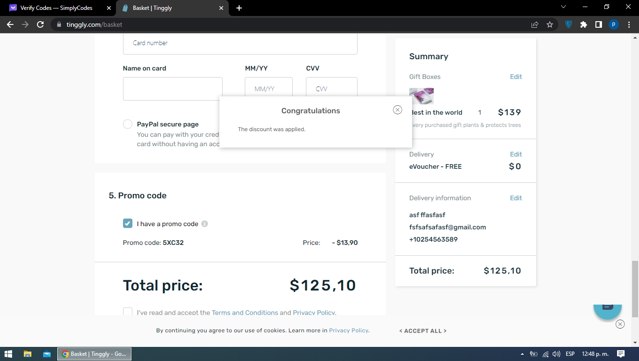639x361 pixels.
Task: Open the taskbar clock 12:48 p. m.
Action: coord(595,354)
